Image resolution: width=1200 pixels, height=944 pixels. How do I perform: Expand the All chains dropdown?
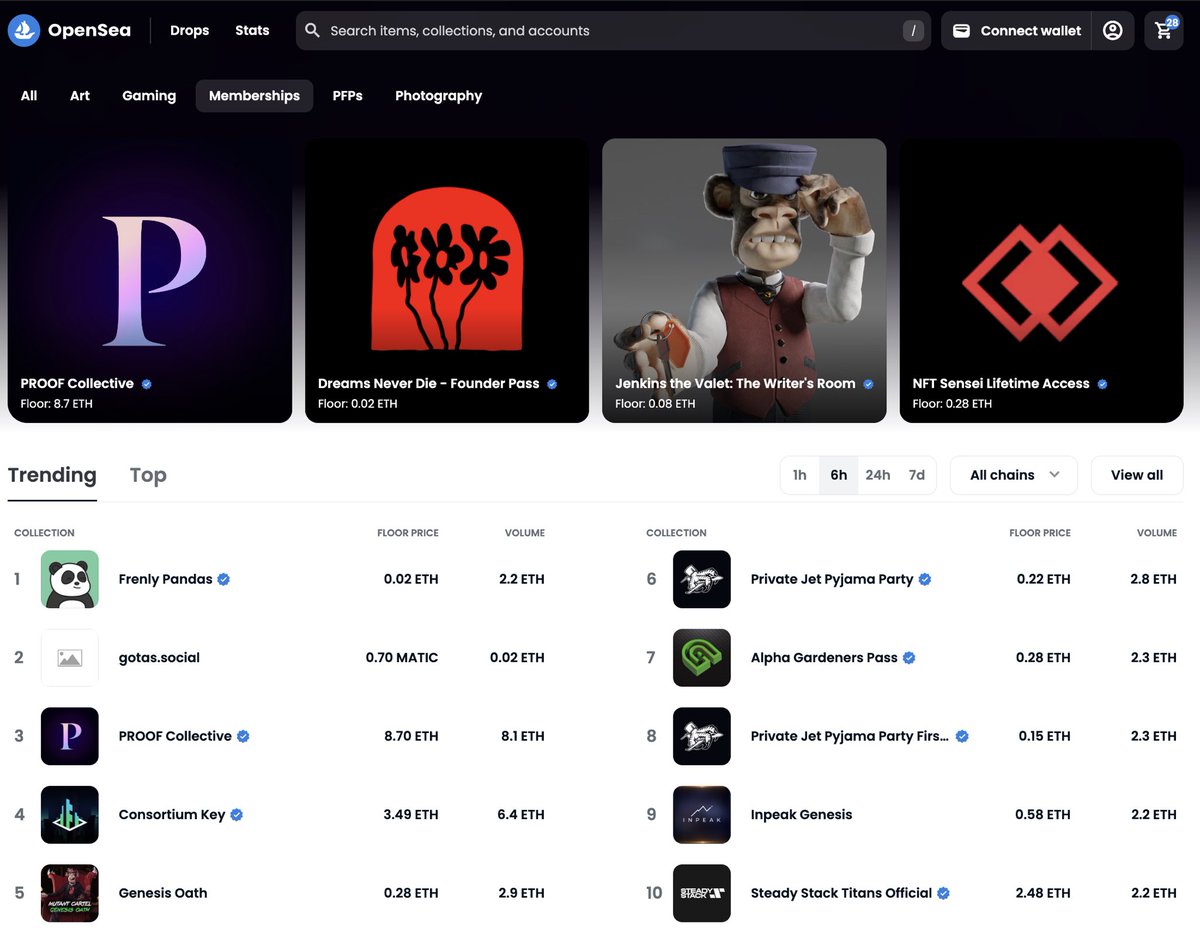(1013, 475)
